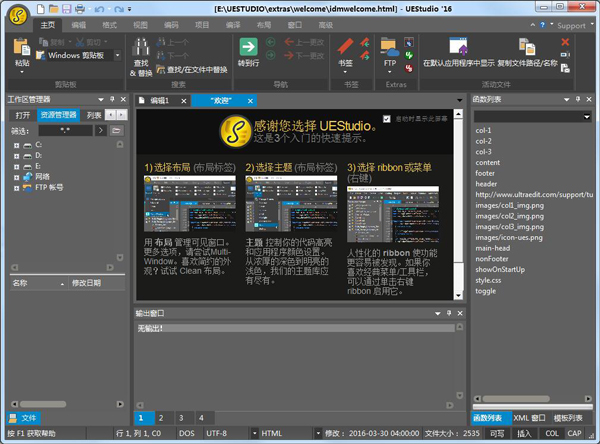Click the help question mark icon
Viewport: 600px width, 444px height.
pos(542,25)
